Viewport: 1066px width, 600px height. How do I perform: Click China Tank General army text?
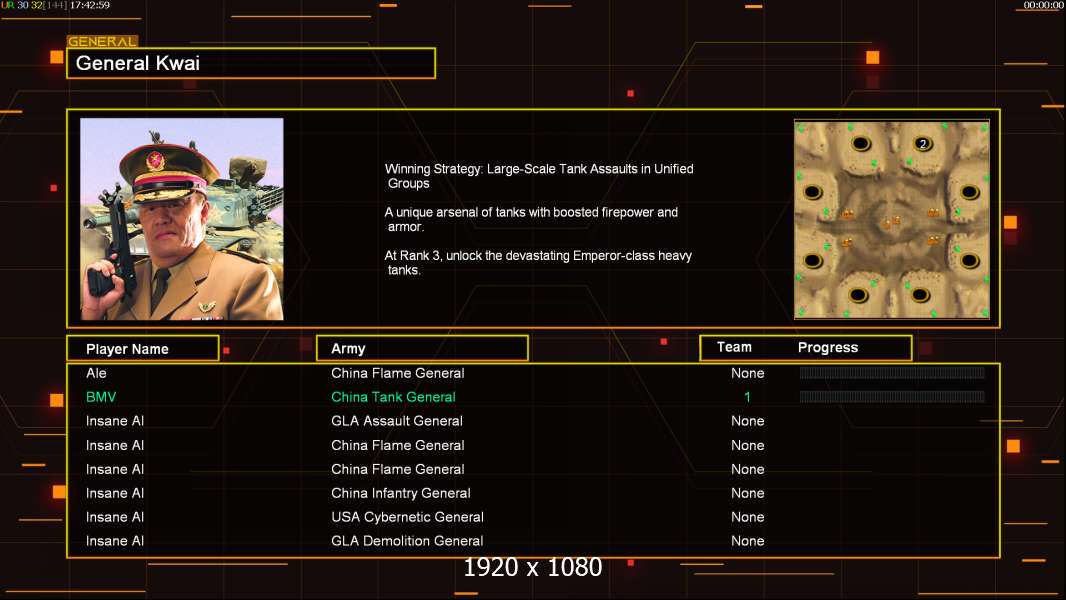[x=393, y=397]
